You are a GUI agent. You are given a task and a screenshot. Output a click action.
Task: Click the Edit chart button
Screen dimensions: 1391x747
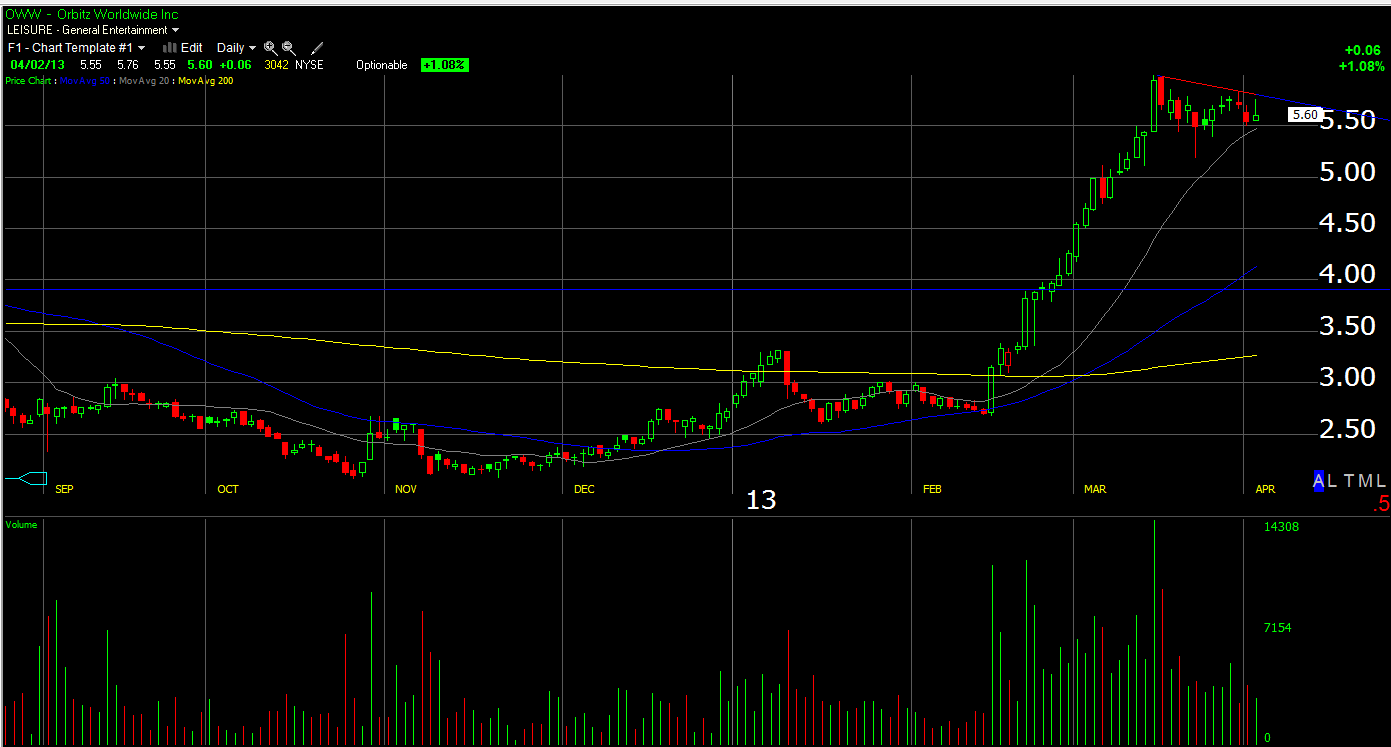pyautogui.click(x=191, y=47)
